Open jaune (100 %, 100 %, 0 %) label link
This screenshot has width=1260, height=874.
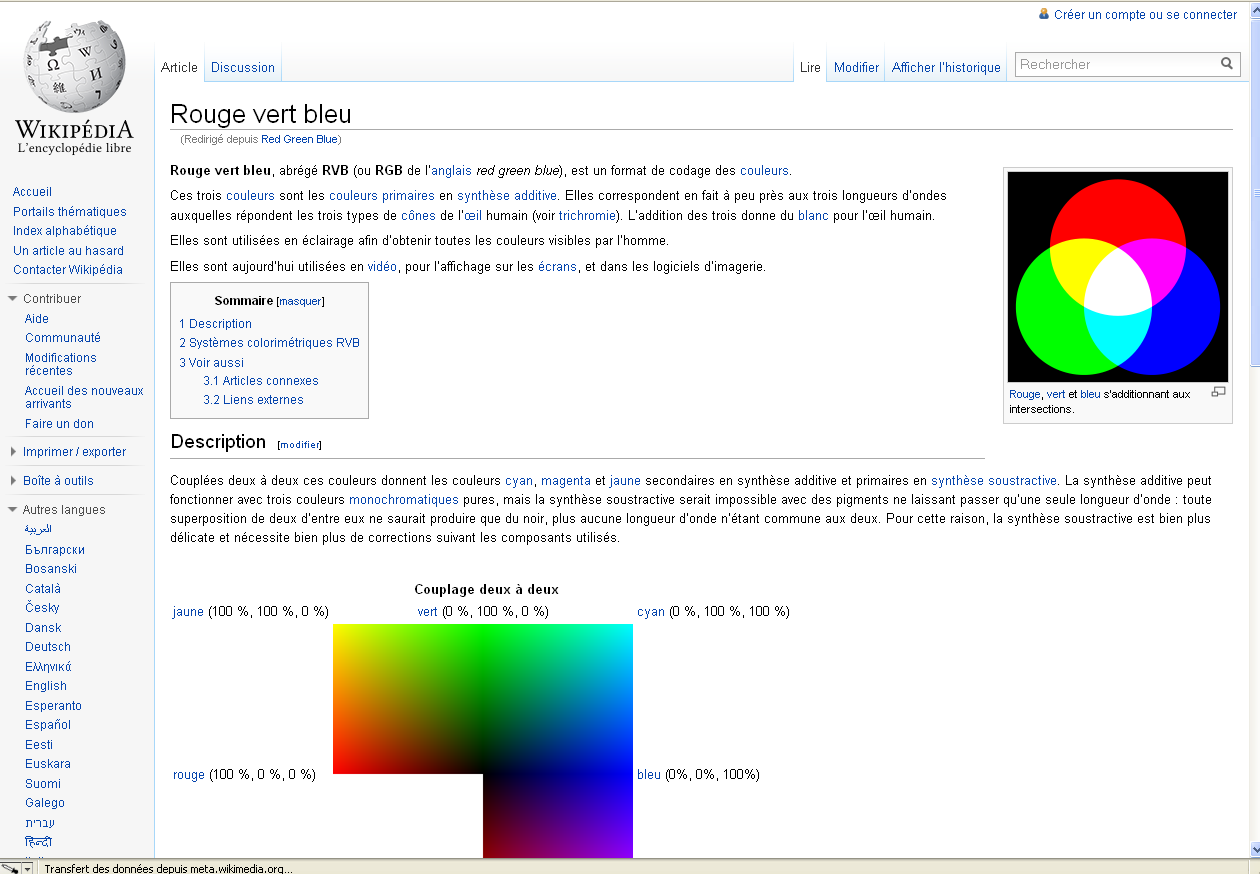coord(188,612)
